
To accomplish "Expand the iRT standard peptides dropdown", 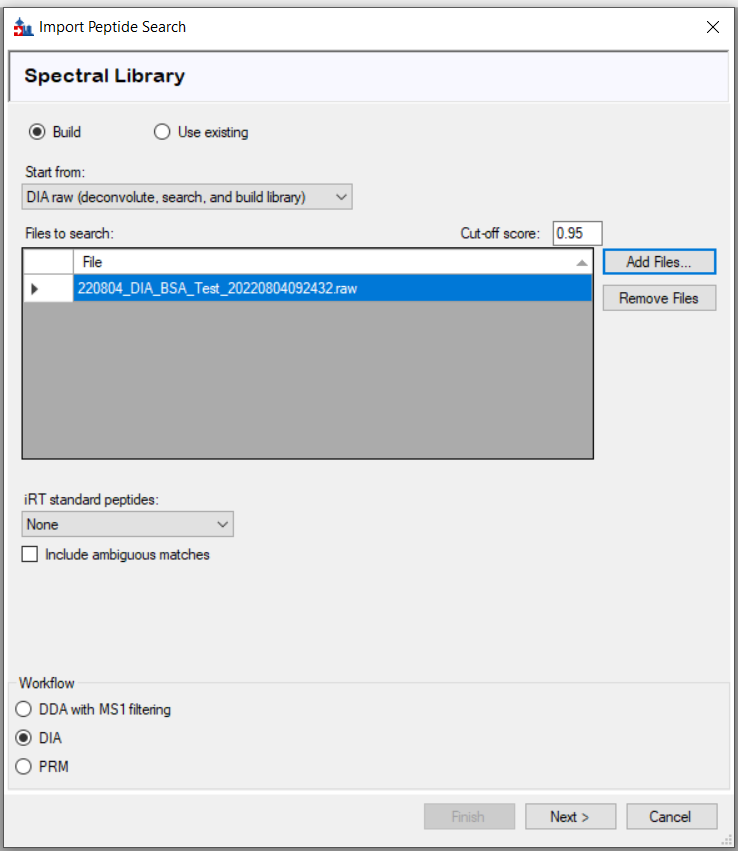I will coord(127,524).
